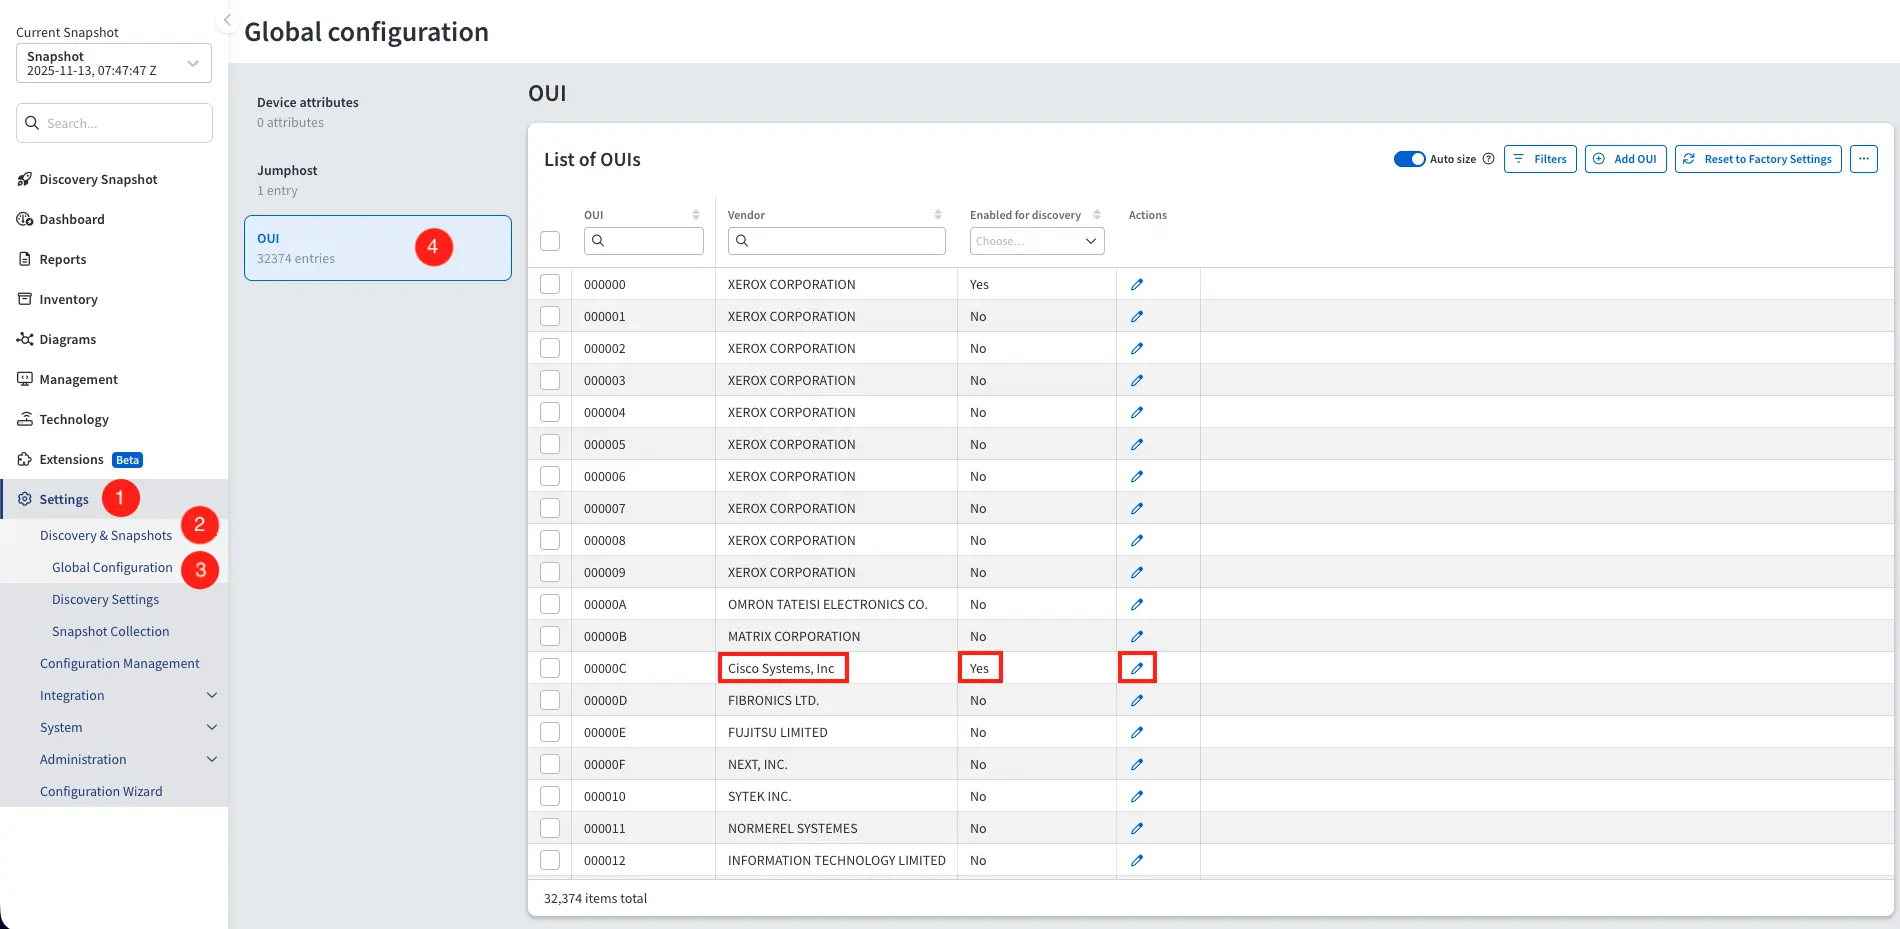
Task: Sort the Vendor column using sort arrows
Action: 938,215
